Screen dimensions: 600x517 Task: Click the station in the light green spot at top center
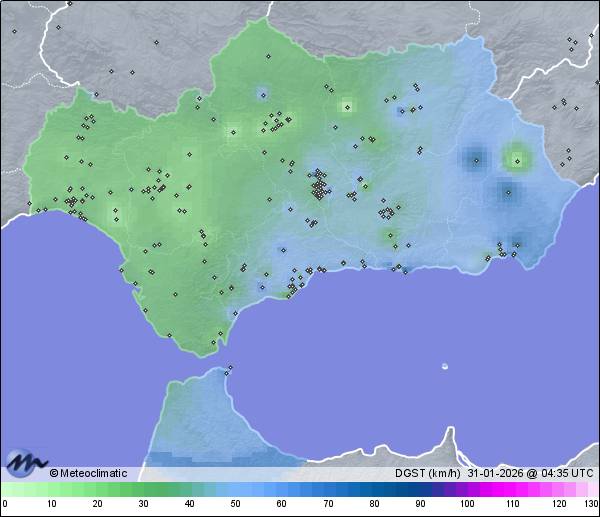(347, 106)
